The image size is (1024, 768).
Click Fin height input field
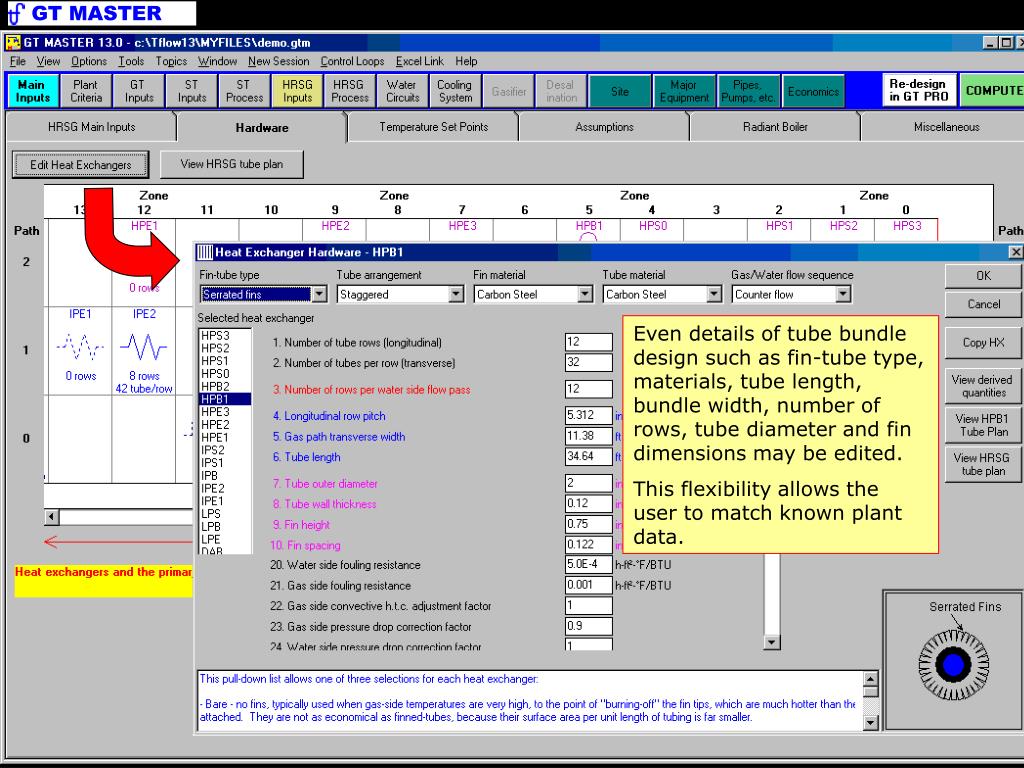[x=588, y=524]
